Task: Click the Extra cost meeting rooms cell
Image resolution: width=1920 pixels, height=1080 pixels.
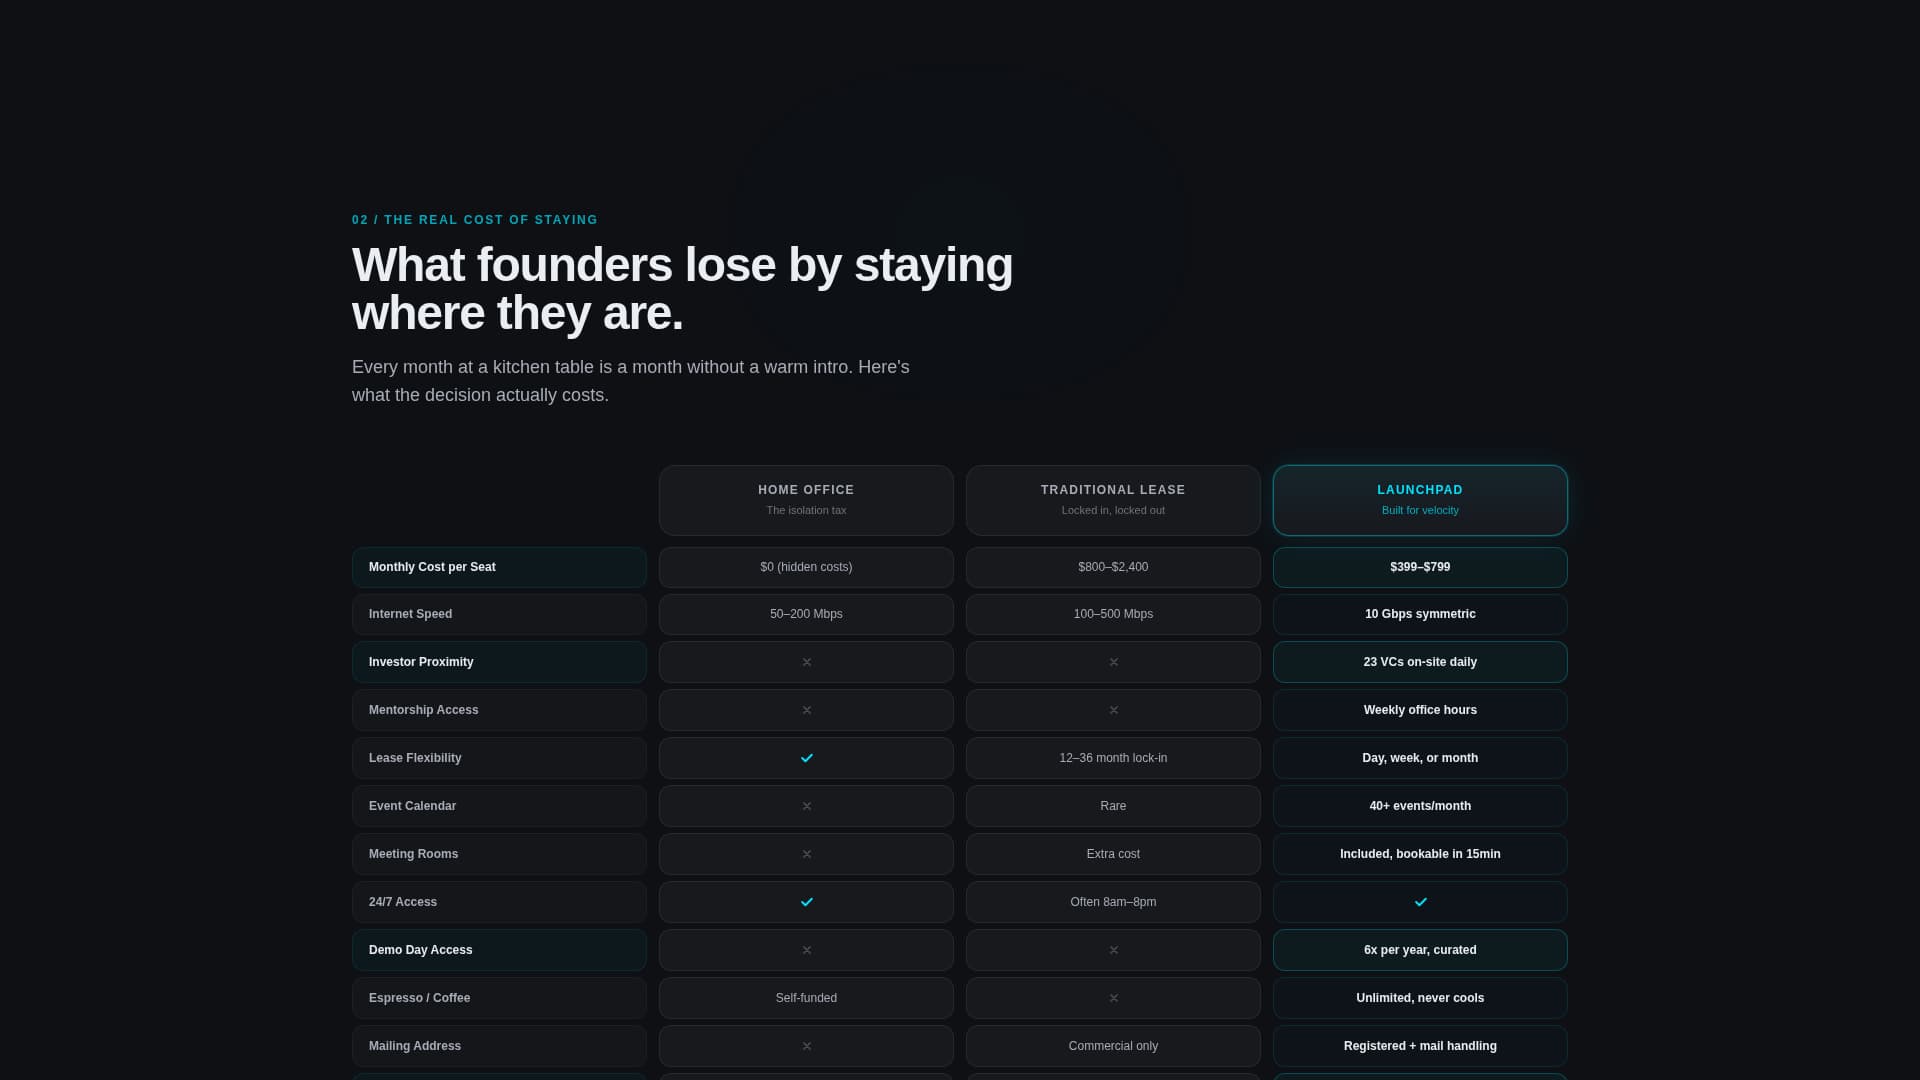Action: 1113,854
